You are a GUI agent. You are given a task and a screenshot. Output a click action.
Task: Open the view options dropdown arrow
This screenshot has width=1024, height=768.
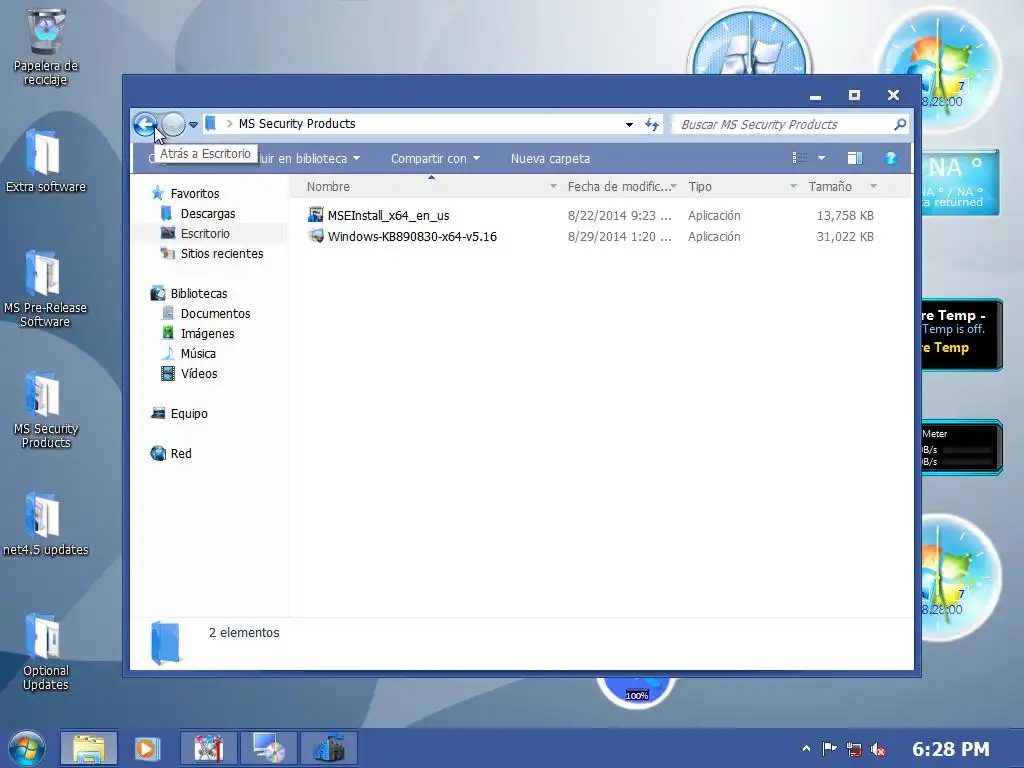point(822,158)
